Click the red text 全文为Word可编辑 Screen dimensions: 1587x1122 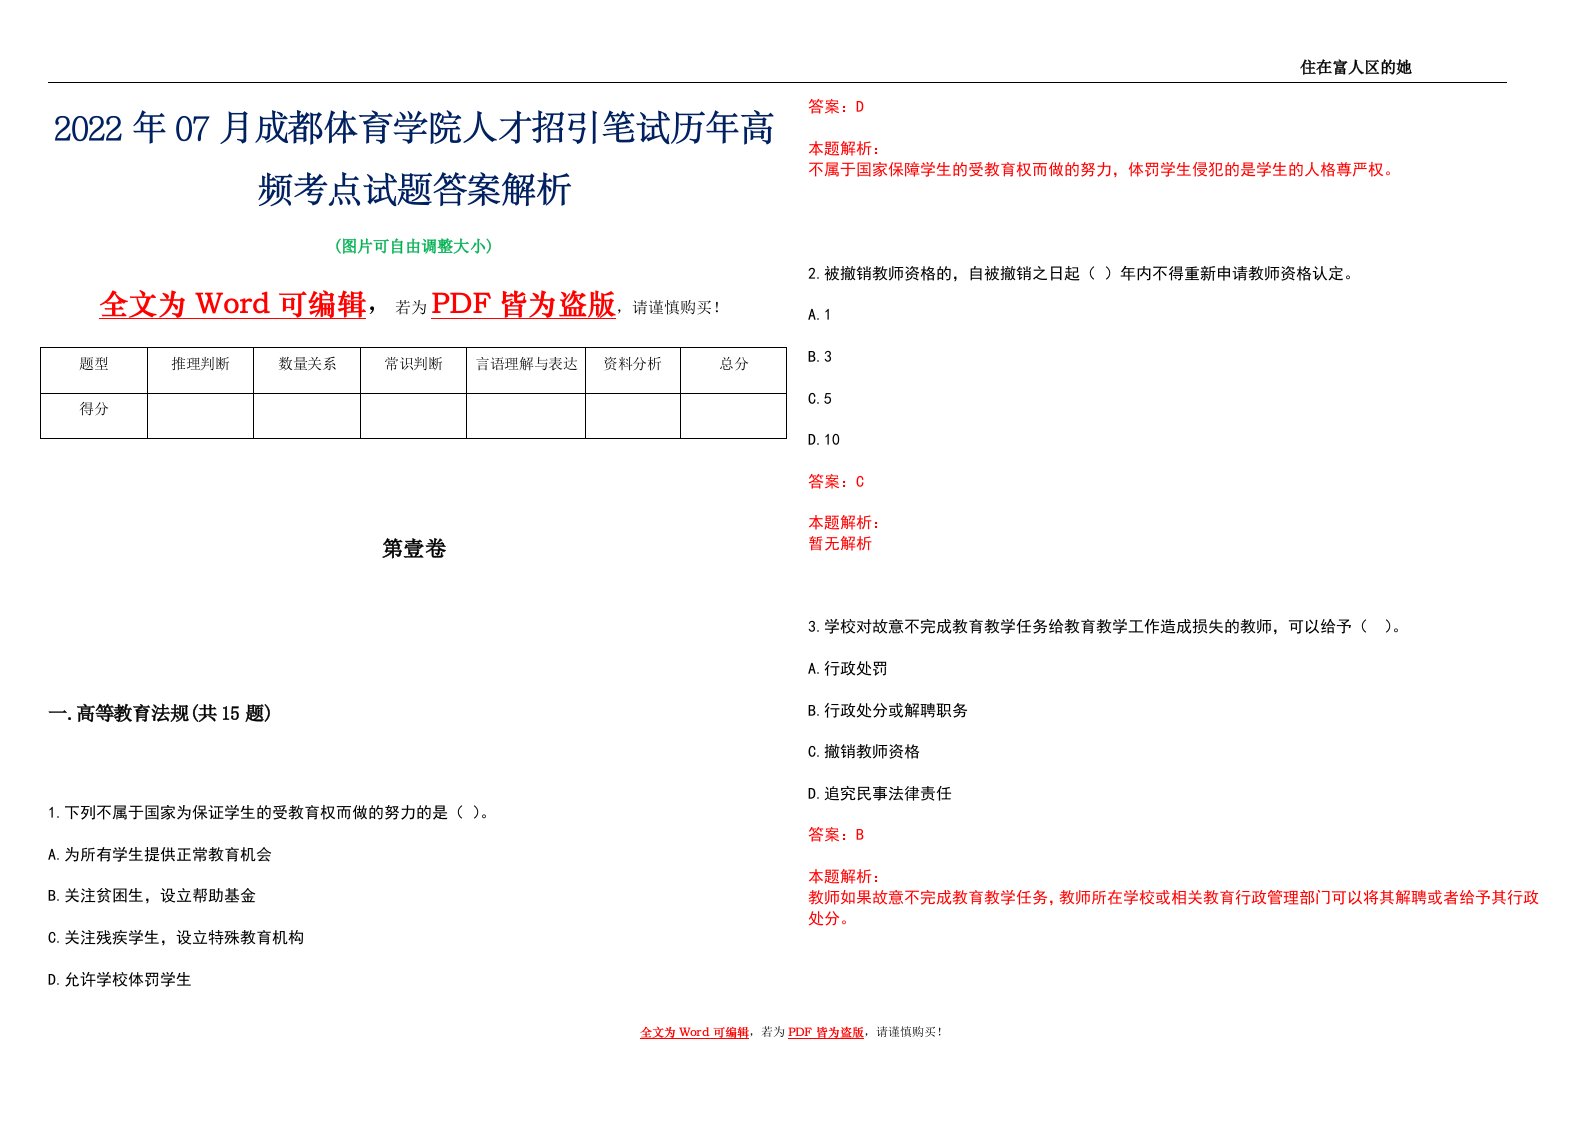point(233,304)
